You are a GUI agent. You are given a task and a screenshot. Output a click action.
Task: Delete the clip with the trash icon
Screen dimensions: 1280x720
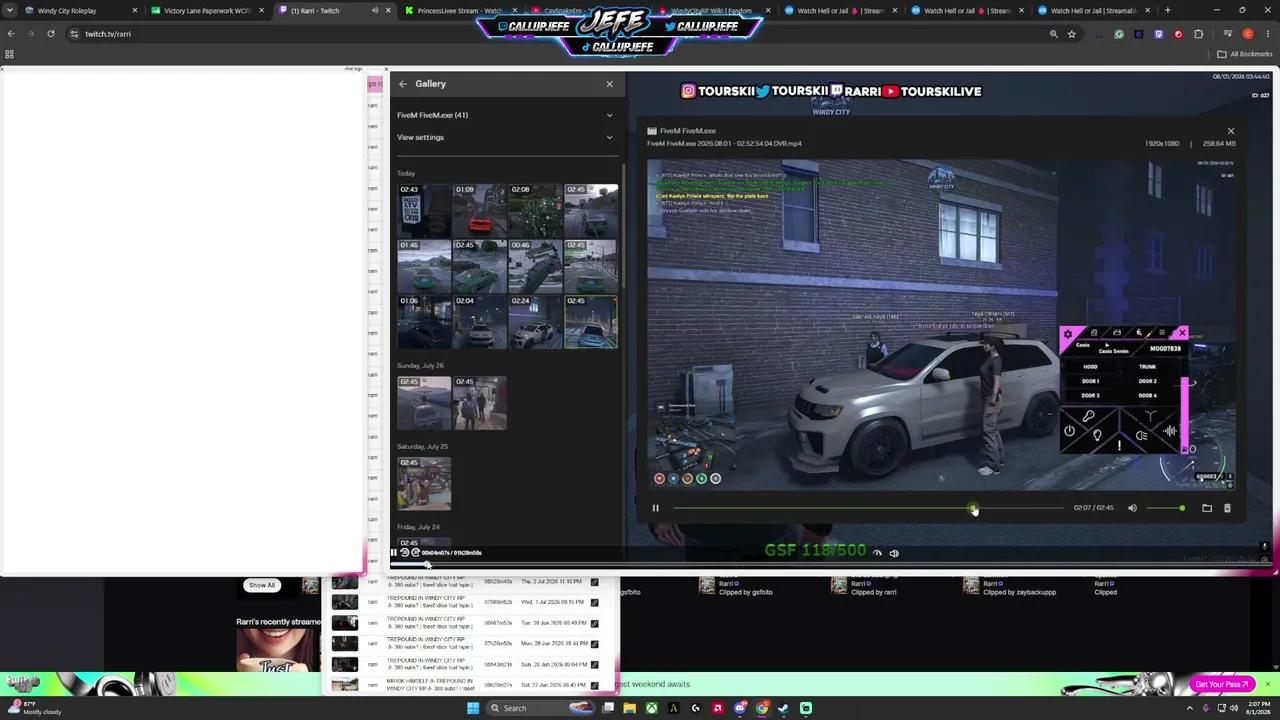click(1227, 508)
